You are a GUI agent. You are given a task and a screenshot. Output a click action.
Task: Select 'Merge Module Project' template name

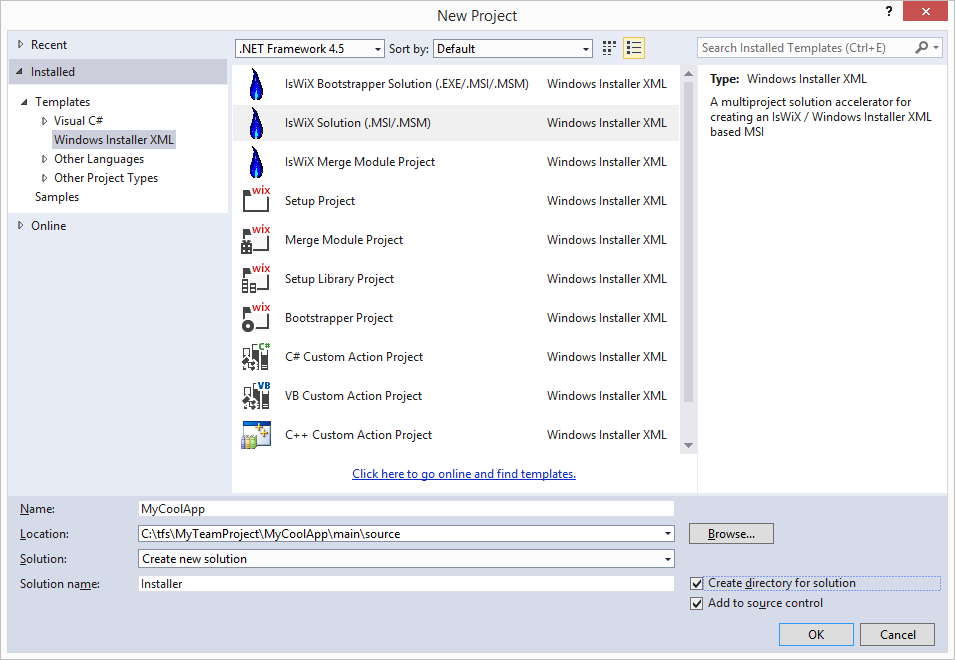coord(344,240)
